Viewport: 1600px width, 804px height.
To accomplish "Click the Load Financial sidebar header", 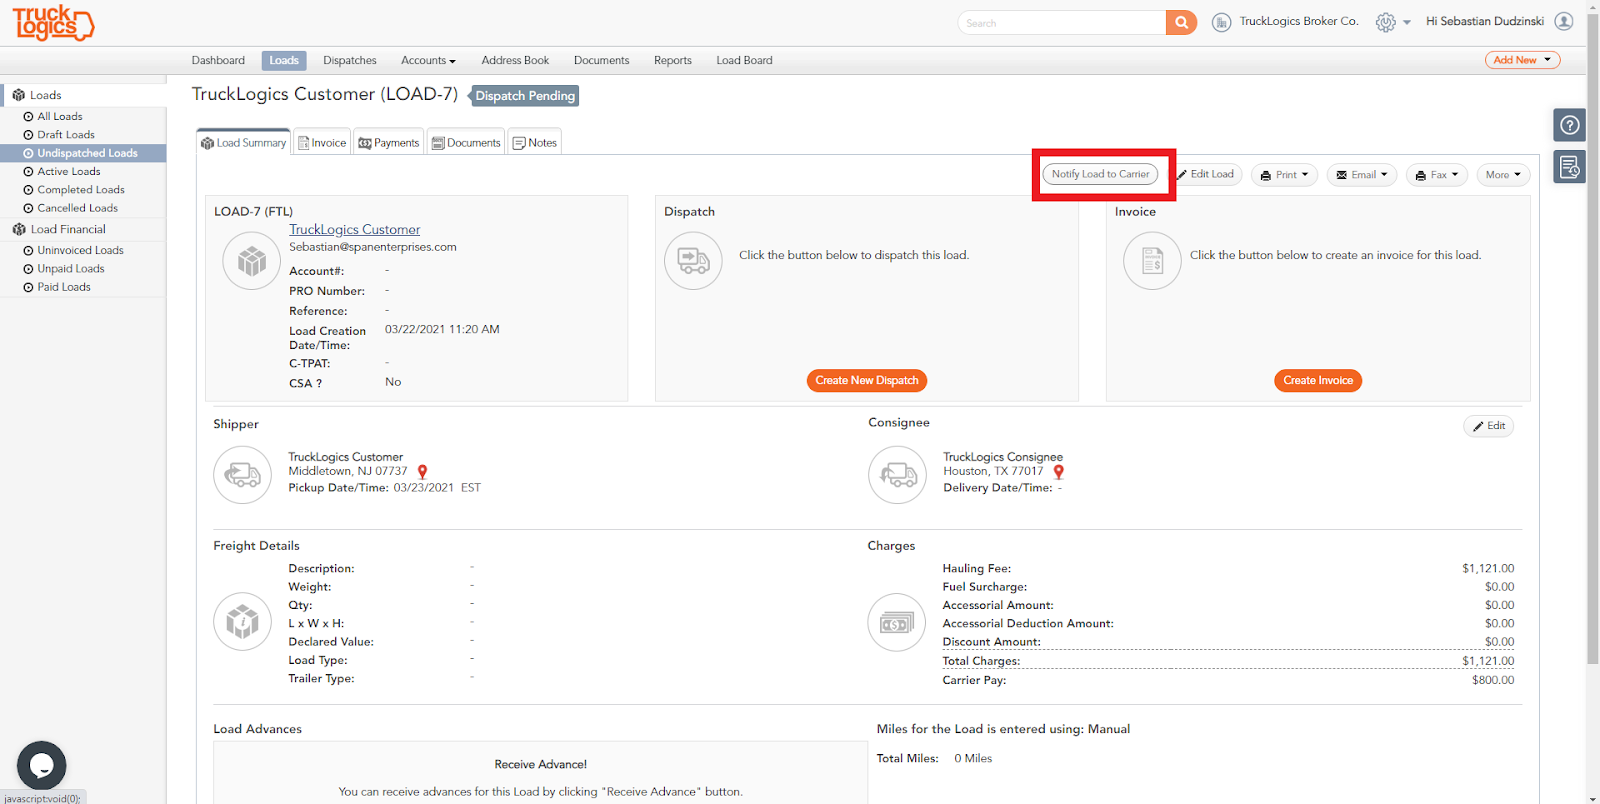I will [x=68, y=229].
